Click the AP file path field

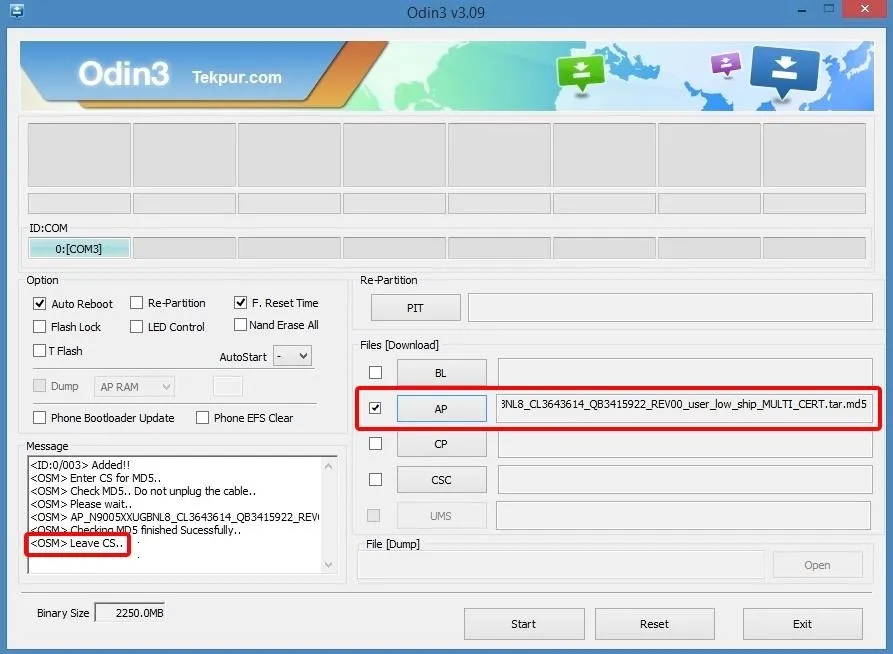[684, 408]
